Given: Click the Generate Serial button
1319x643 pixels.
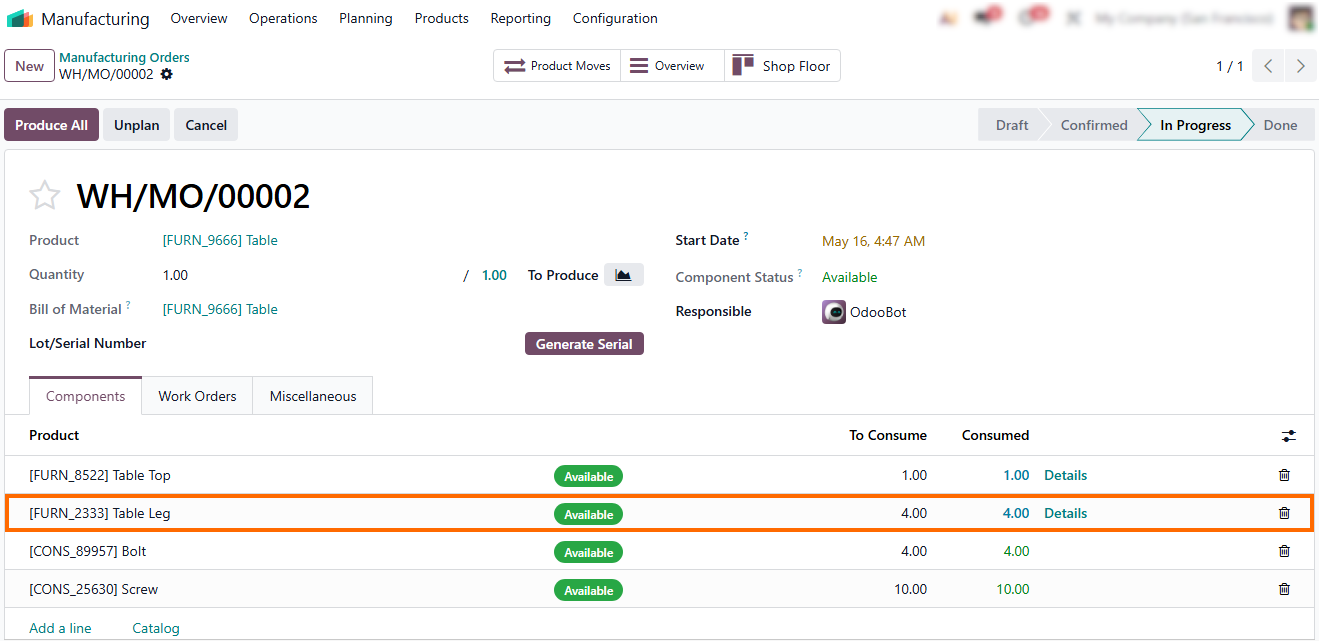Looking at the screenshot, I should click(584, 344).
